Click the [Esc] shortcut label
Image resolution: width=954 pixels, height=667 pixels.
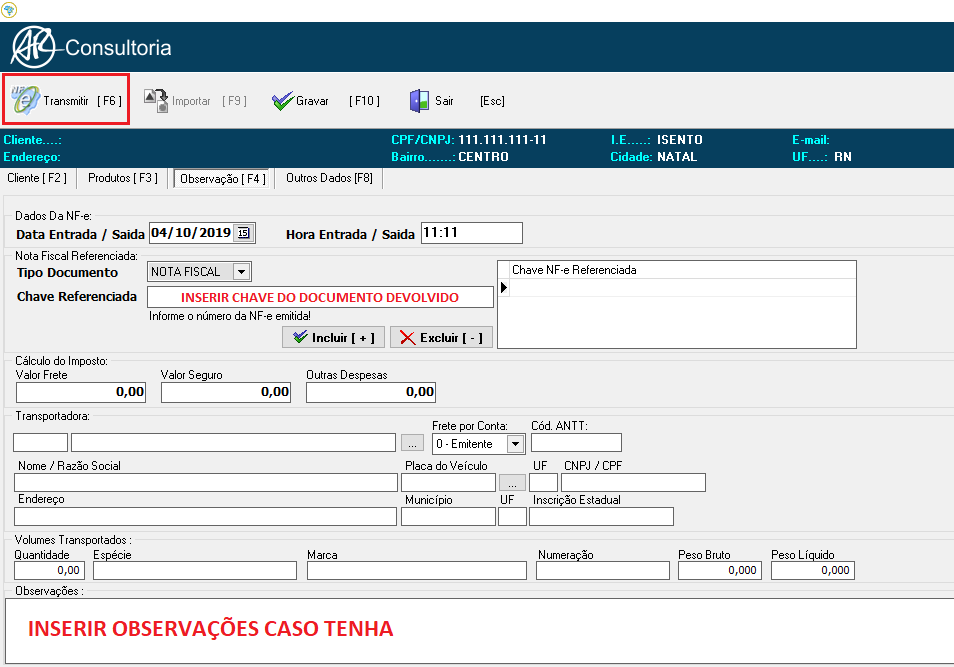(x=492, y=101)
